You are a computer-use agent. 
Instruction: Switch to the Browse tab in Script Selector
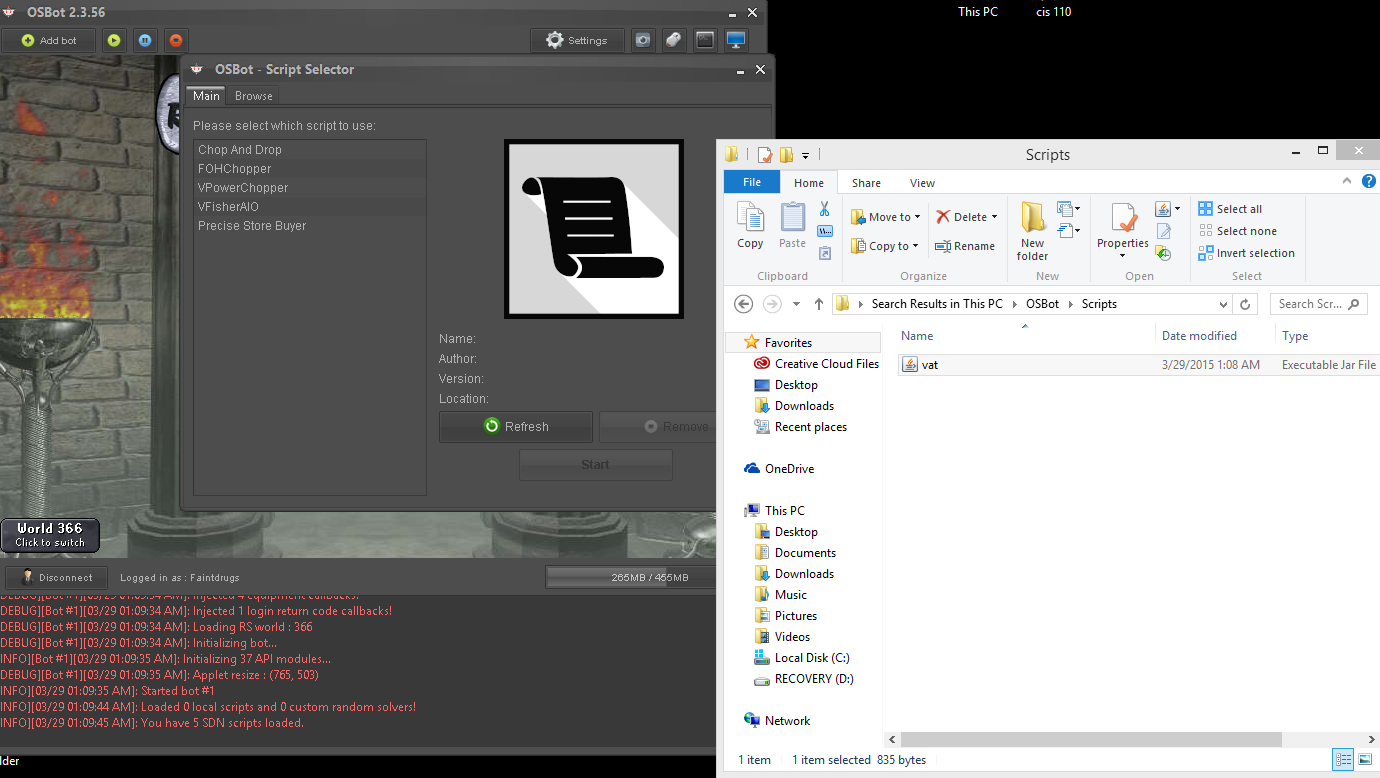(x=254, y=96)
